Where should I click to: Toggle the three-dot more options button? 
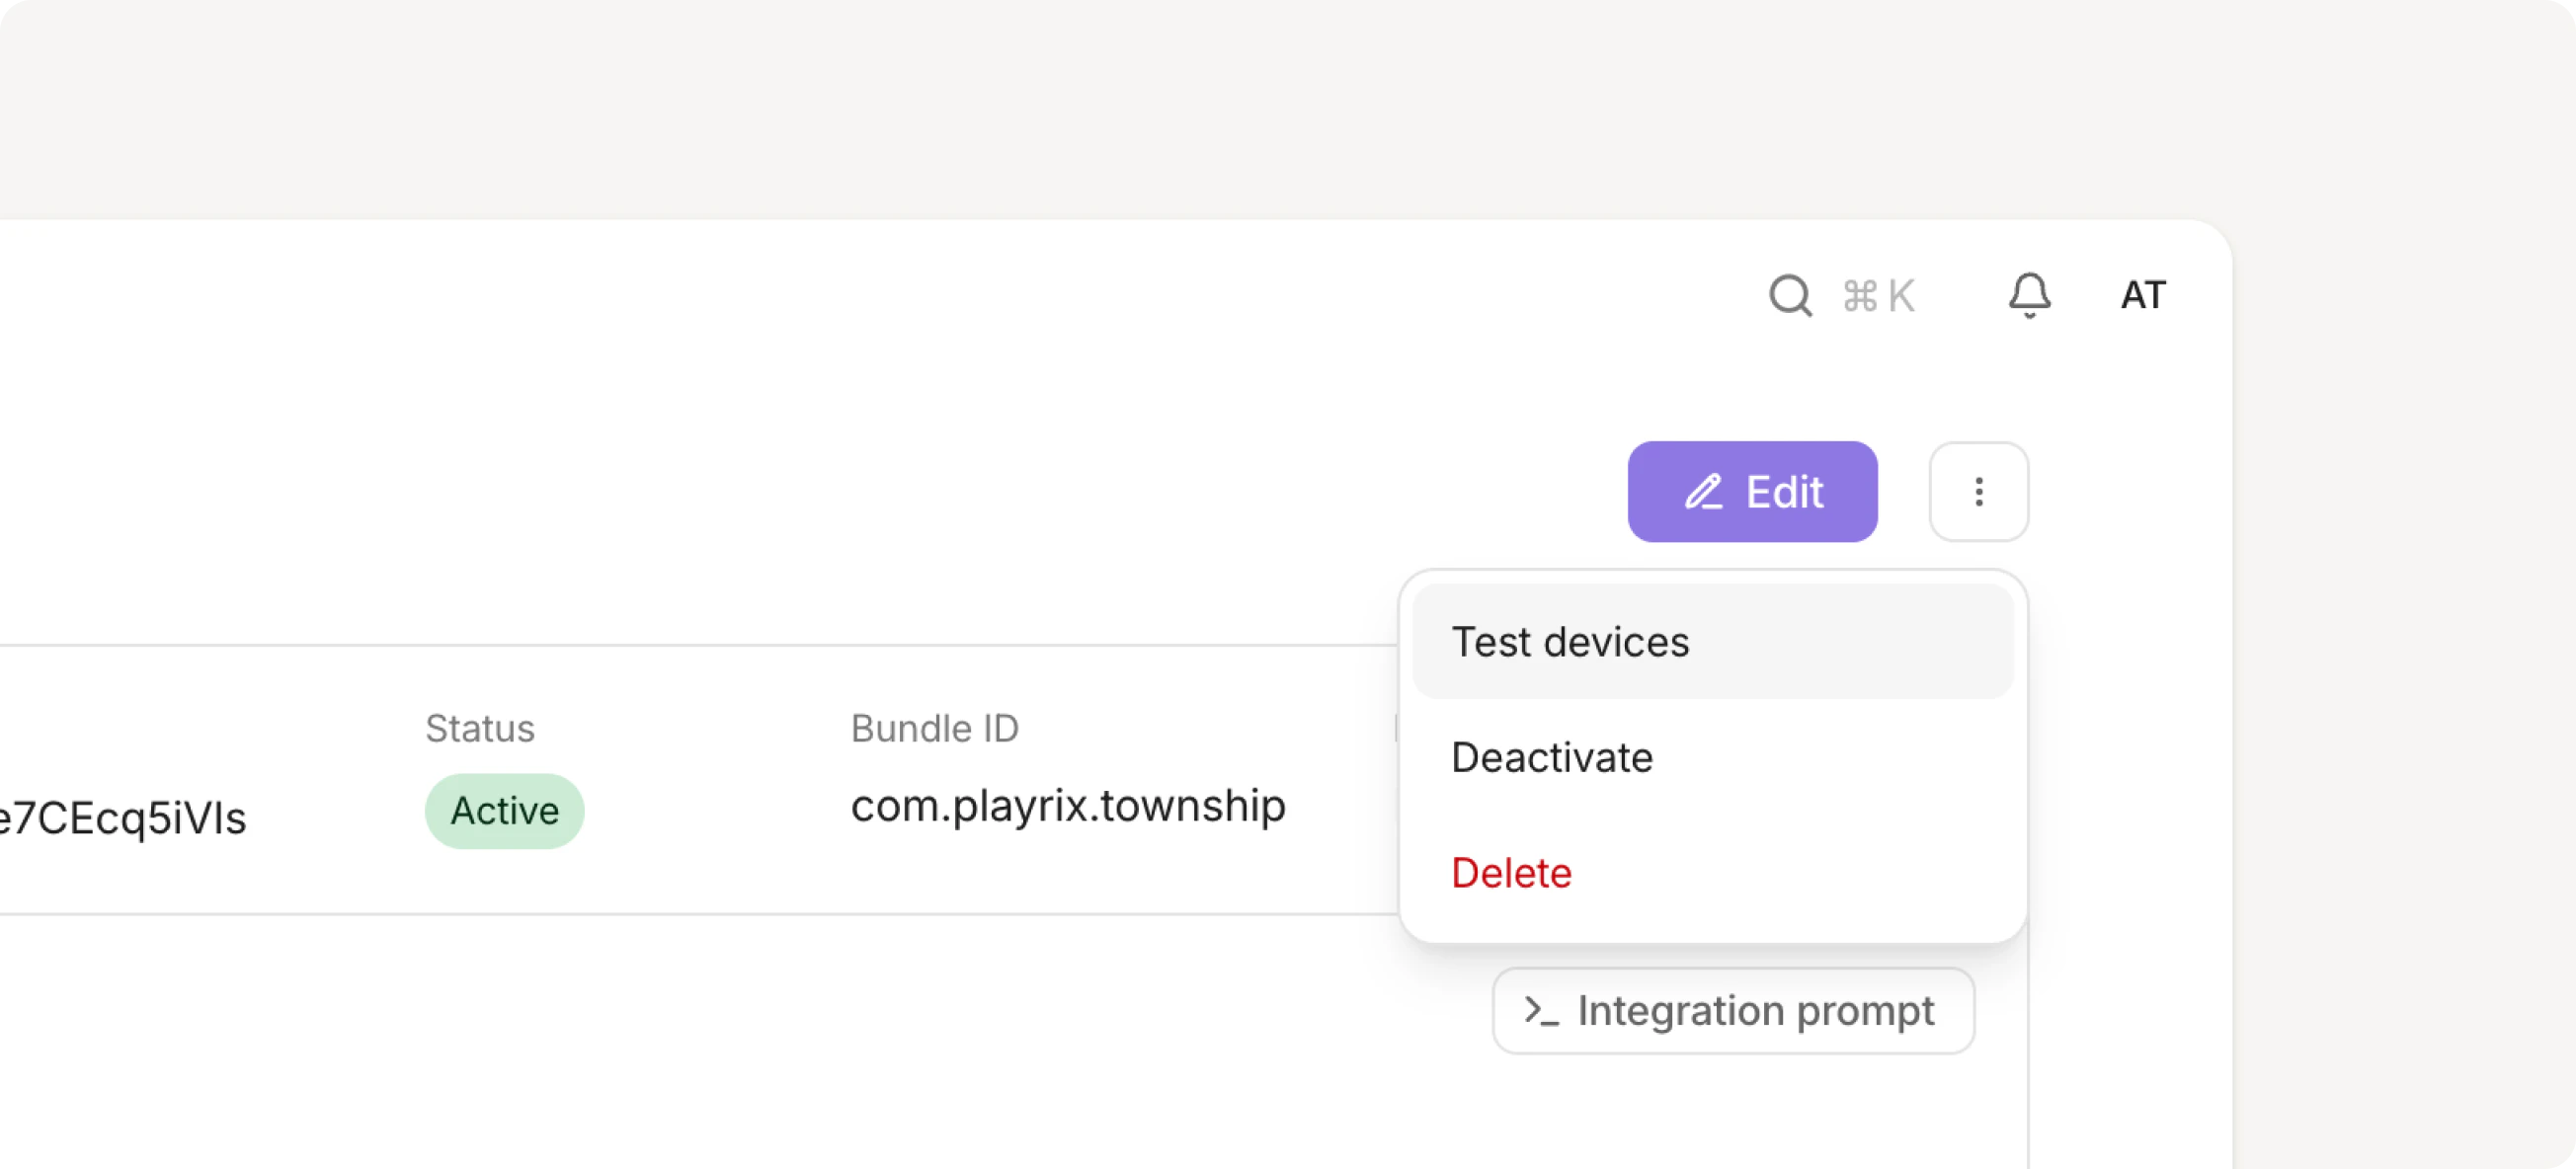point(1978,492)
